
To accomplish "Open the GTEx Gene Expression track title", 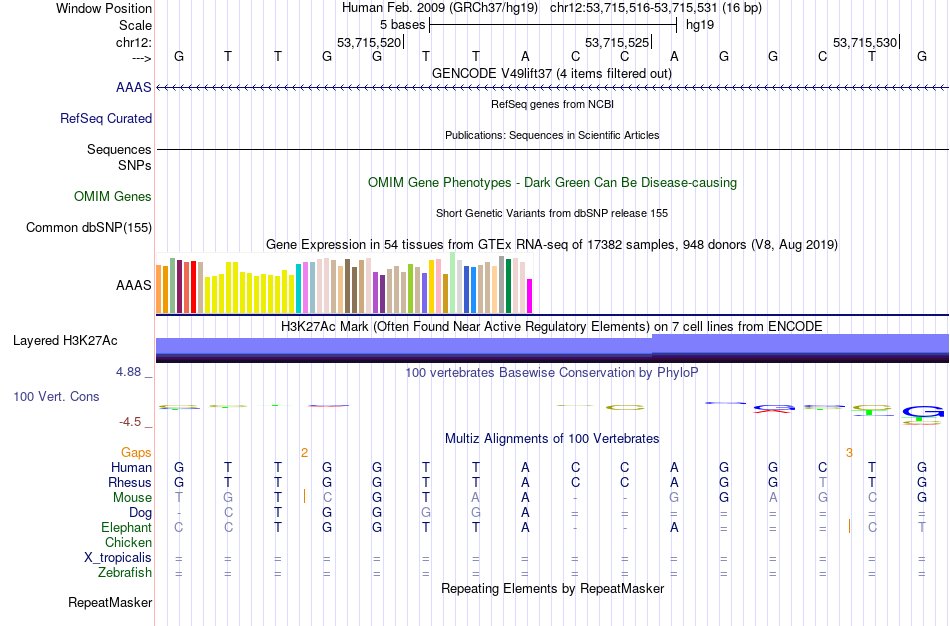I will (x=552, y=244).
